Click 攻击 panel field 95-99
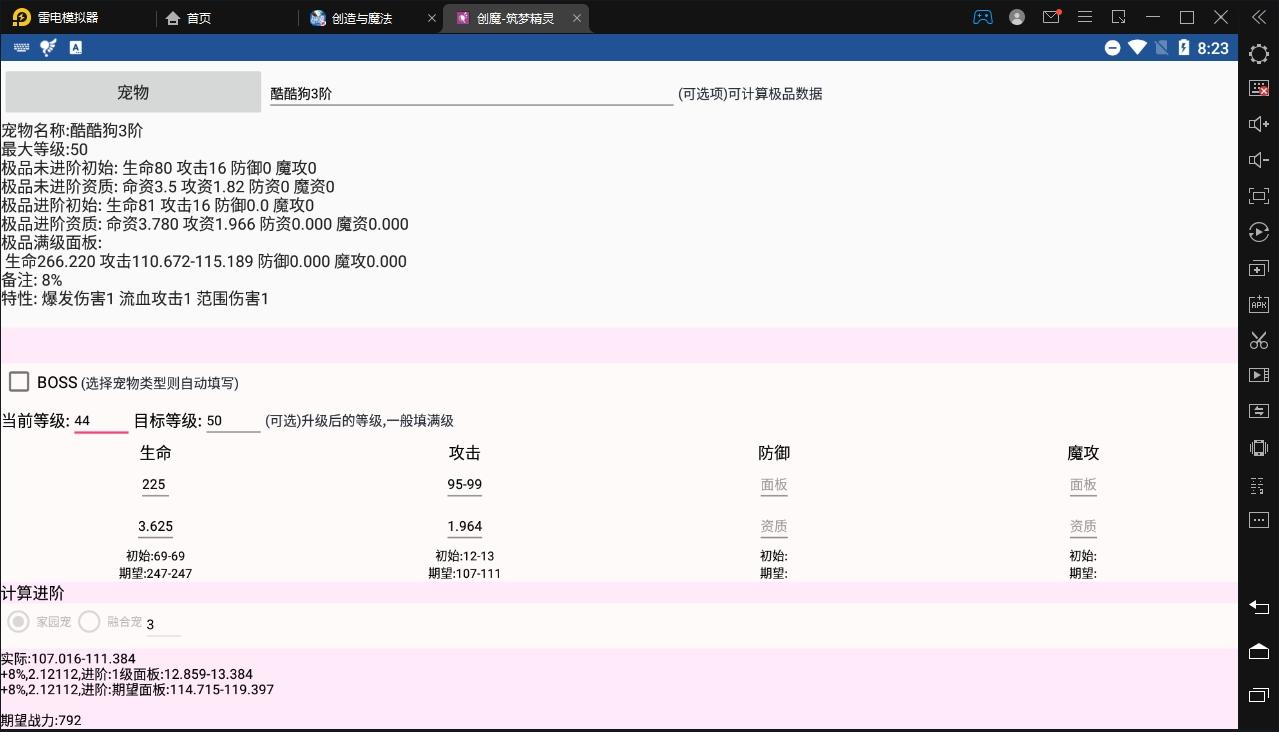Viewport: 1279px width, 732px height. point(464,484)
